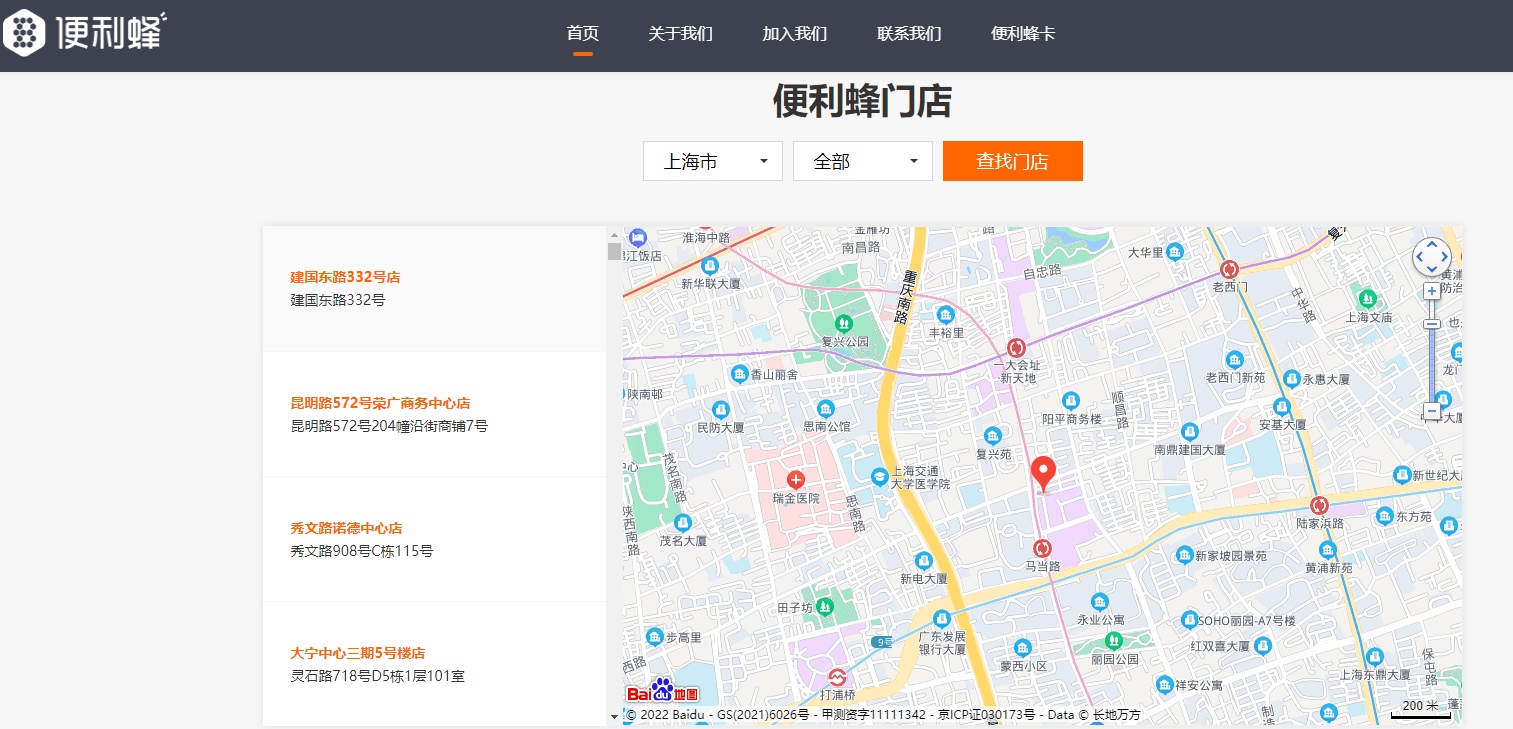The height and width of the screenshot is (729, 1513).
Task: Click the map zoom-out minus button
Action: pyautogui.click(x=1432, y=411)
